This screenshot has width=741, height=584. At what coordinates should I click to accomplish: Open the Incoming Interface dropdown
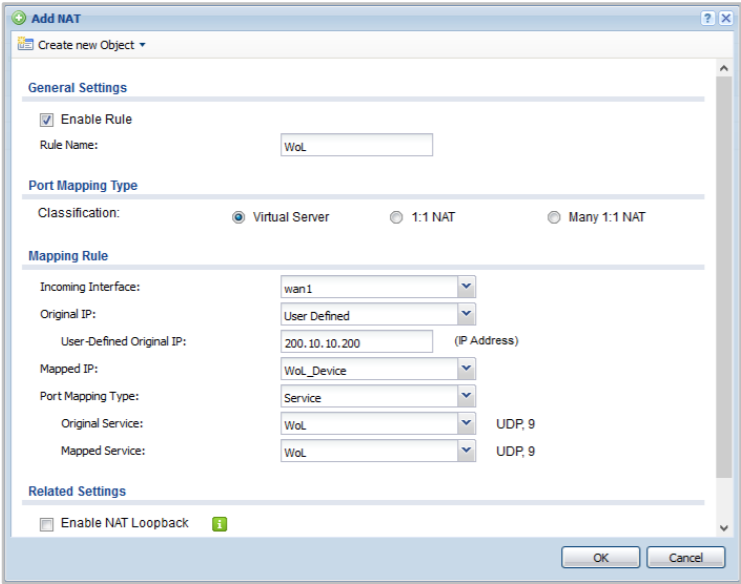pyautogui.click(x=466, y=288)
